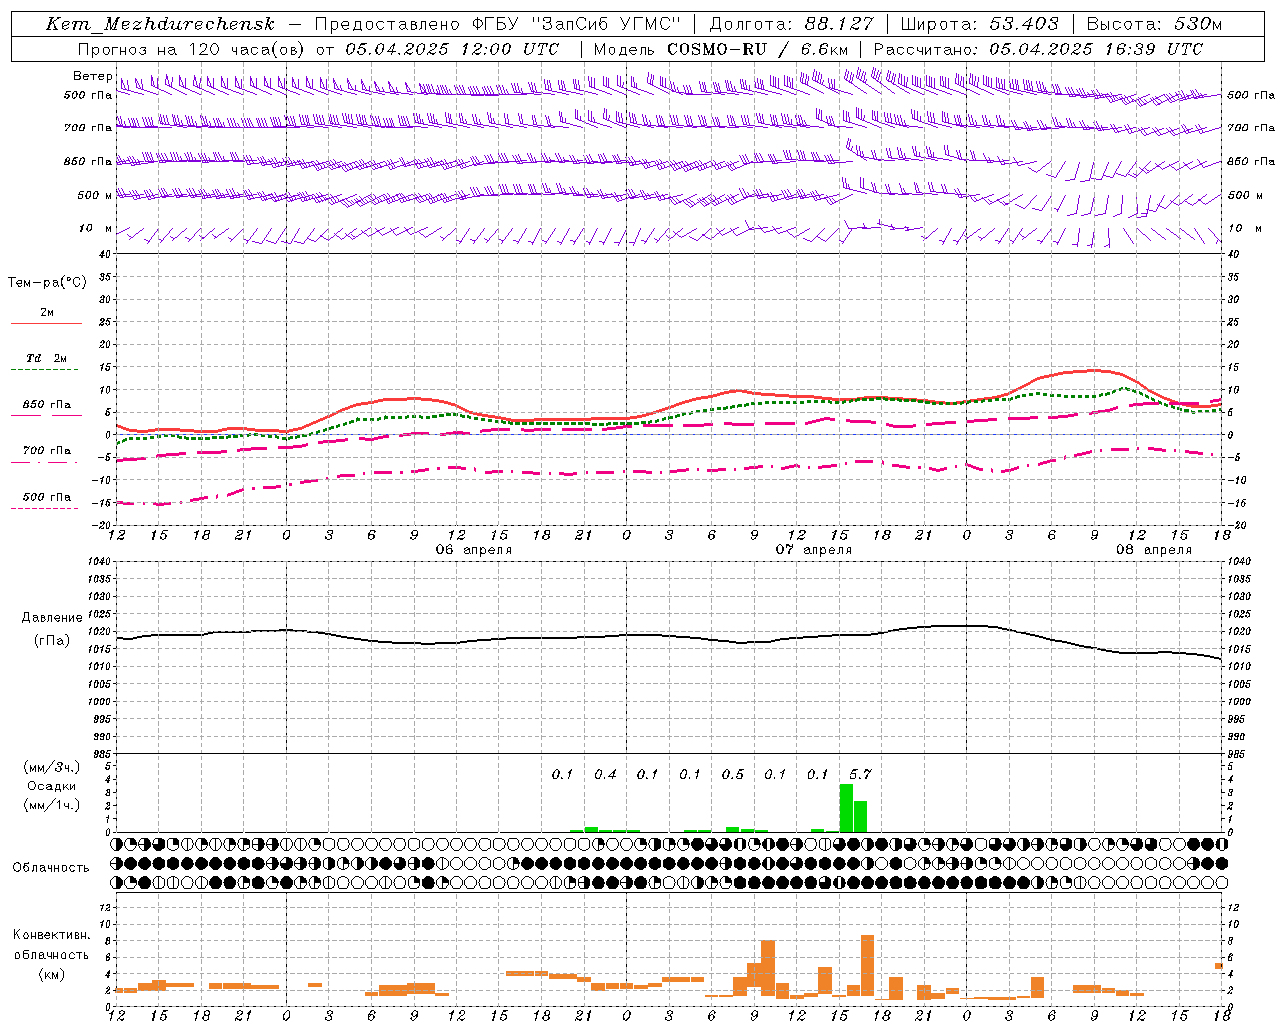Click the tallest orange convective cloud bar
This screenshot has height=1024, width=1280.
[x=867, y=967]
